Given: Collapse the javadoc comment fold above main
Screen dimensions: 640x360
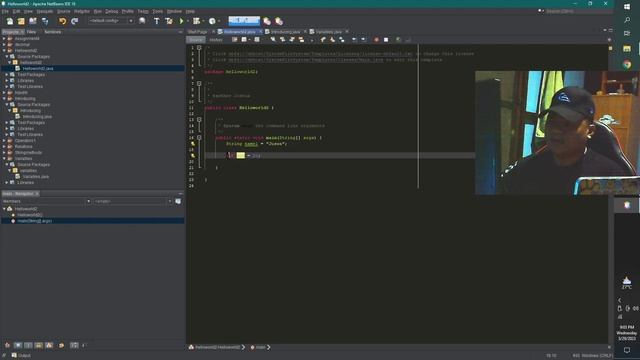Looking at the screenshot, I should pyautogui.click(x=199, y=120).
